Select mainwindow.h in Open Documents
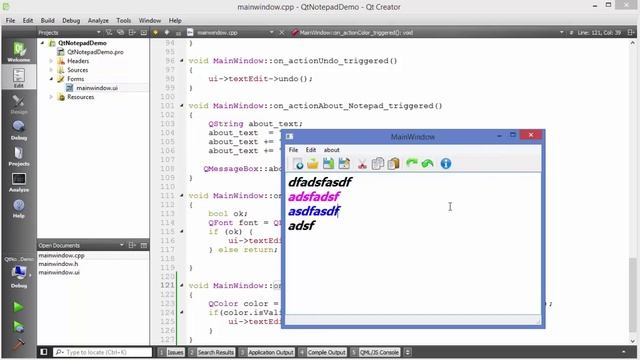The width and height of the screenshot is (640, 360). pyautogui.click(x=58, y=264)
